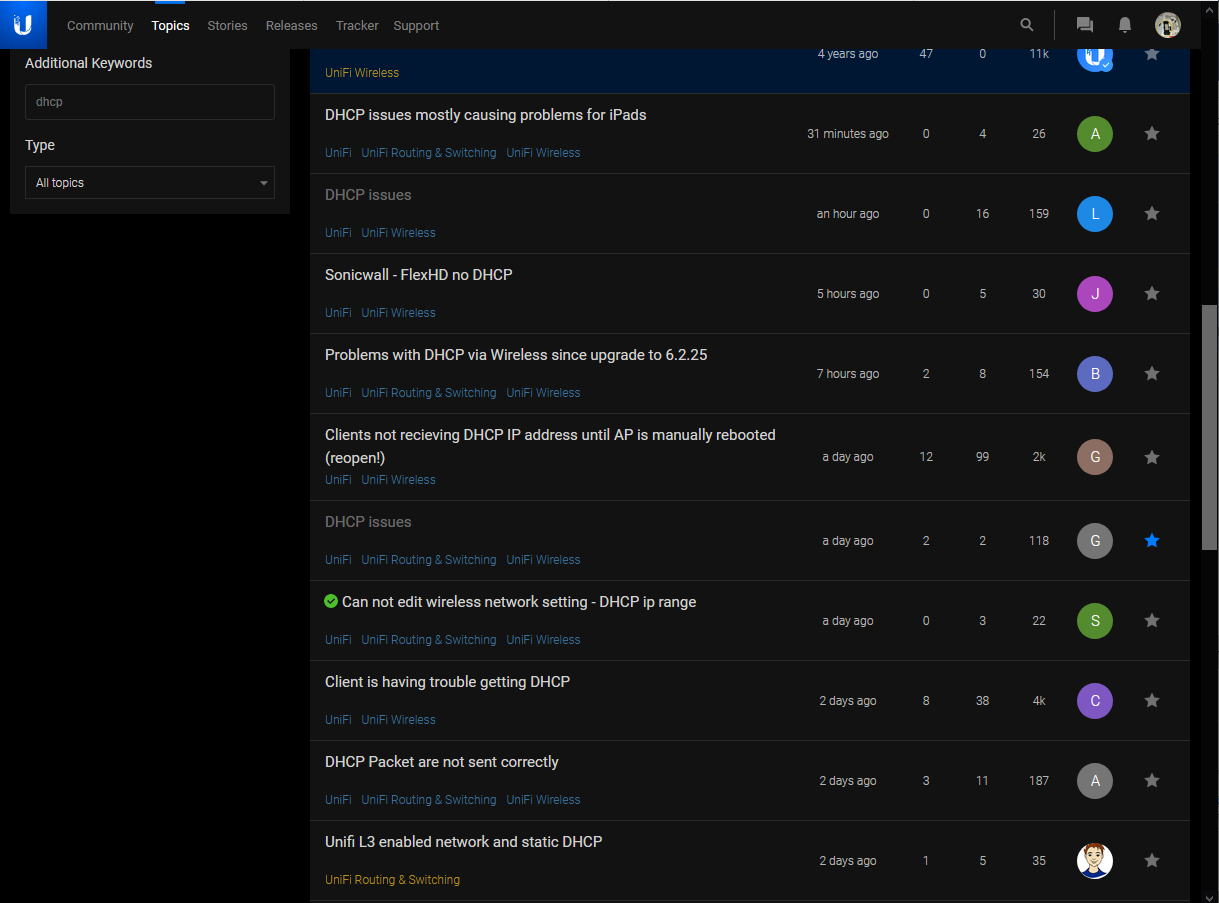Screen dimensions: 1219x903
Task: Open the chat messages icon
Action: pos(1084,25)
